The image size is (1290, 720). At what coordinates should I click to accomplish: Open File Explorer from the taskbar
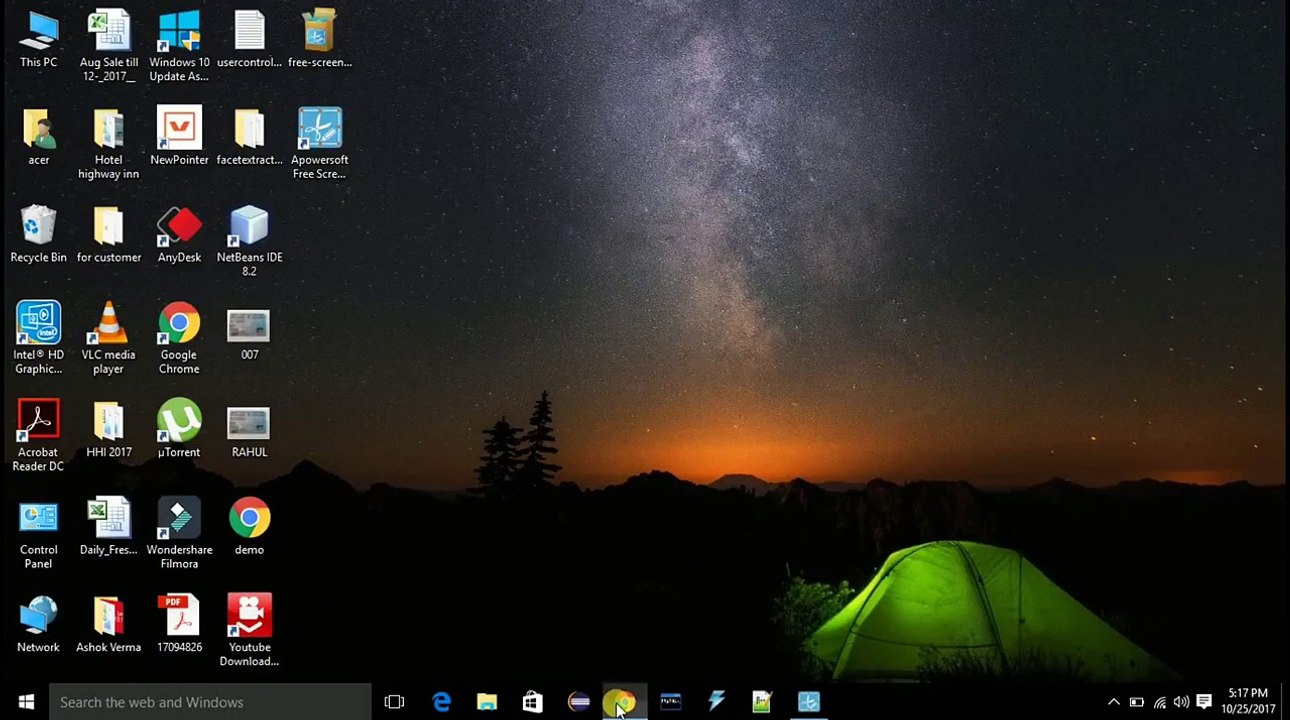coord(487,702)
